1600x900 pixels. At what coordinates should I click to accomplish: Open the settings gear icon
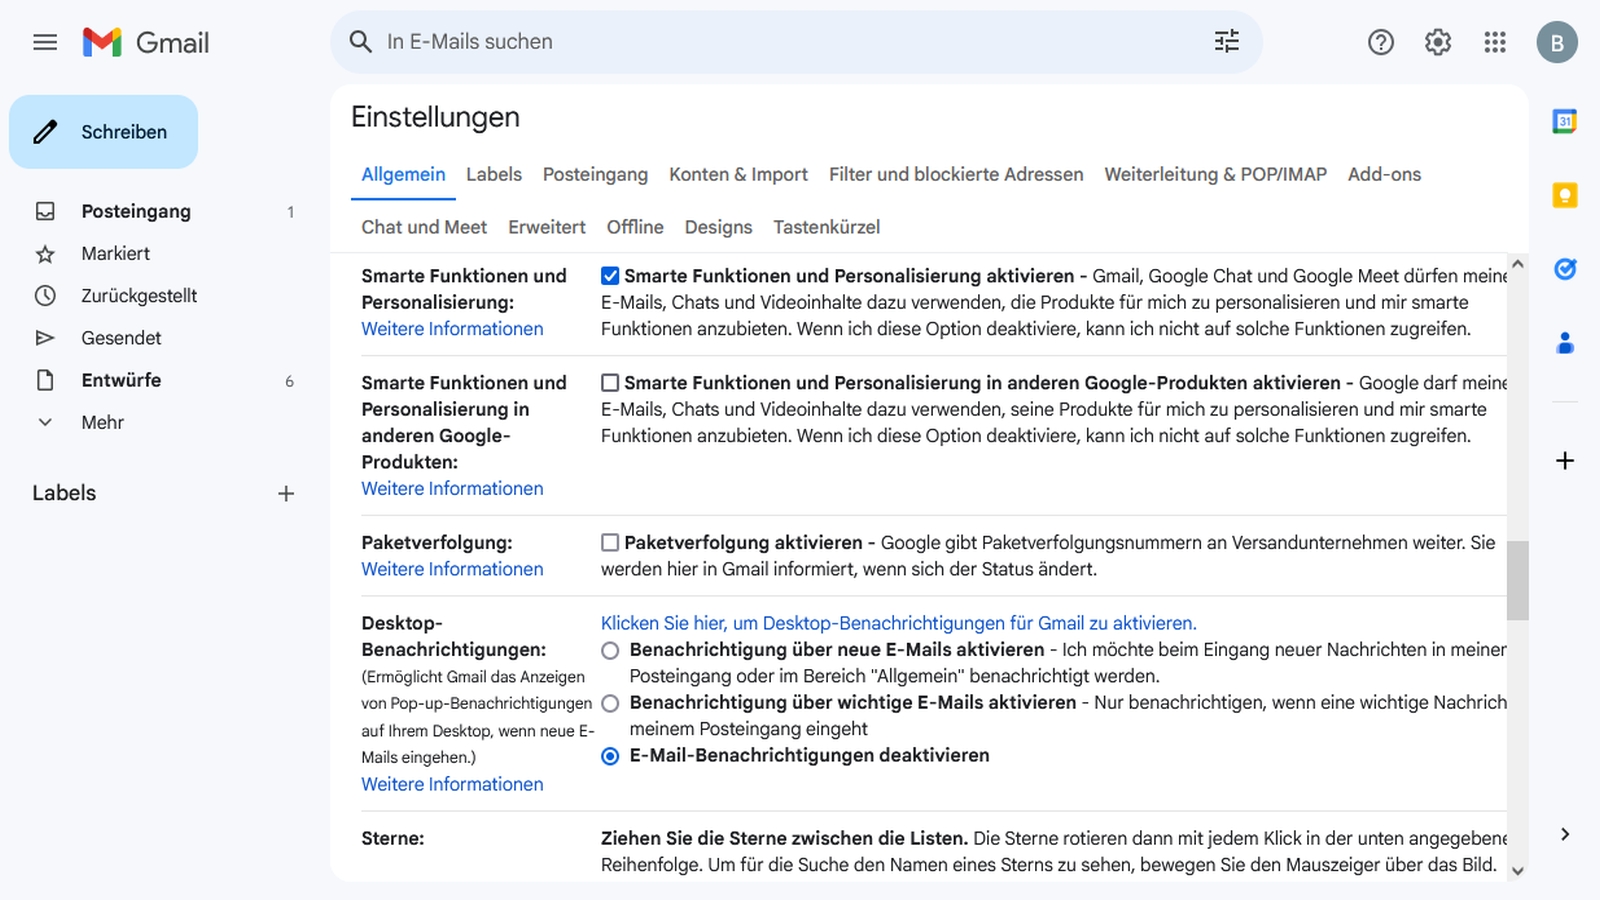(1438, 42)
